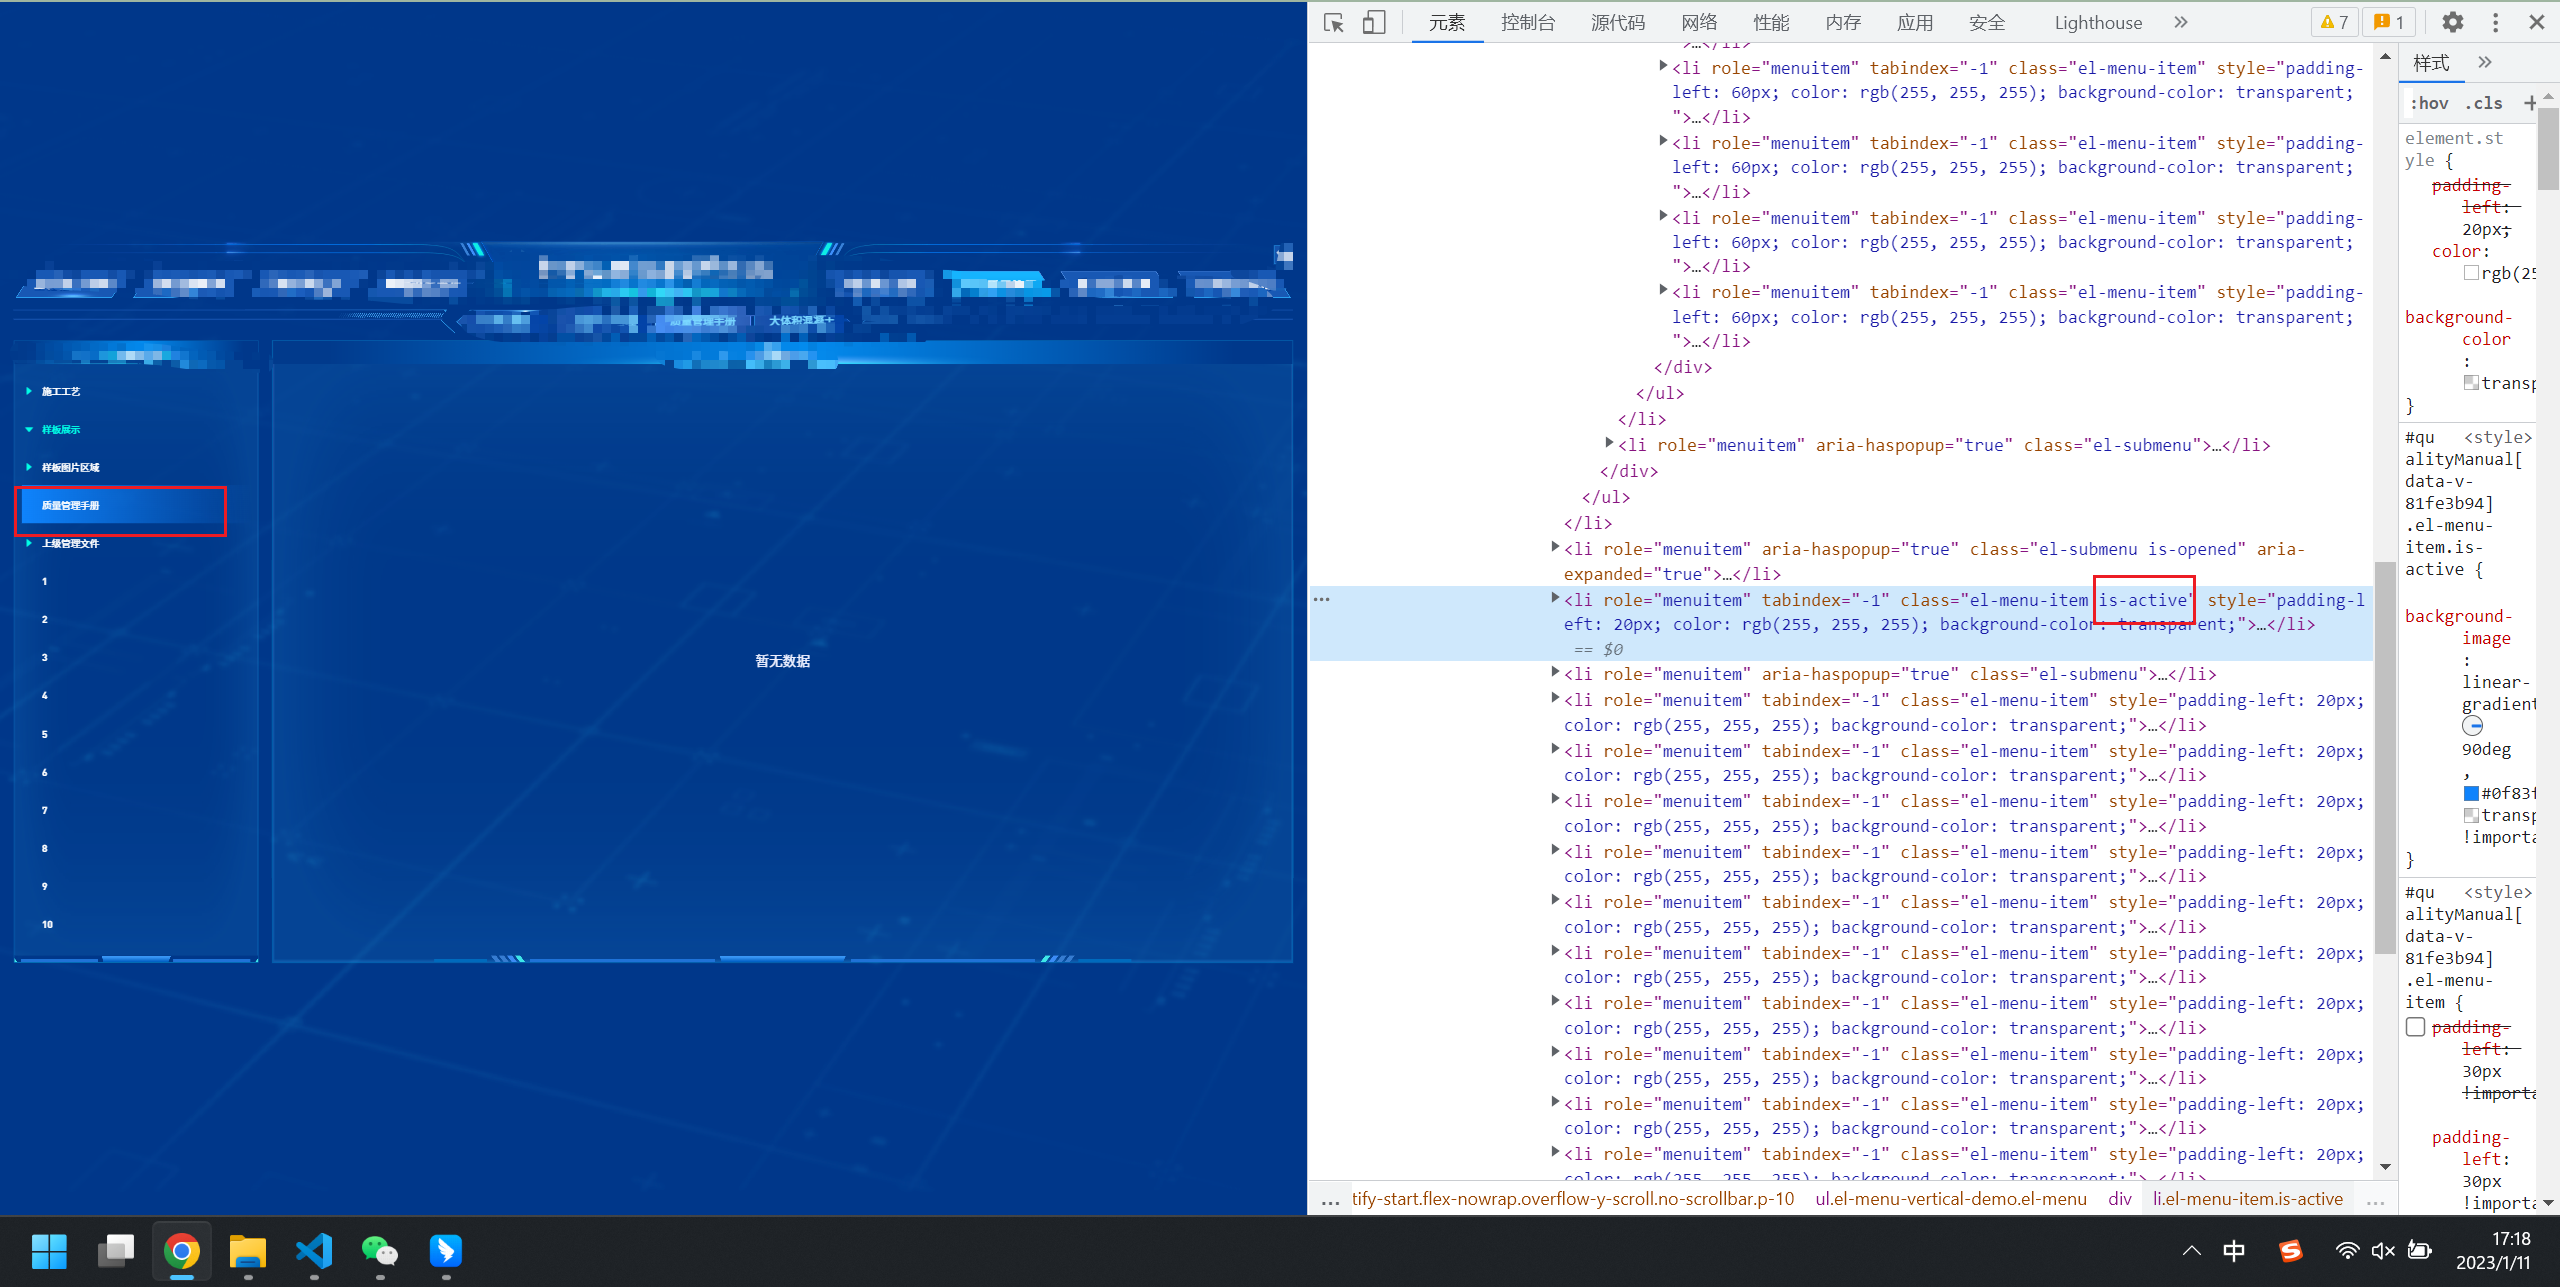Toggle the .cls class editor
2560x1287 pixels.
click(2483, 103)
